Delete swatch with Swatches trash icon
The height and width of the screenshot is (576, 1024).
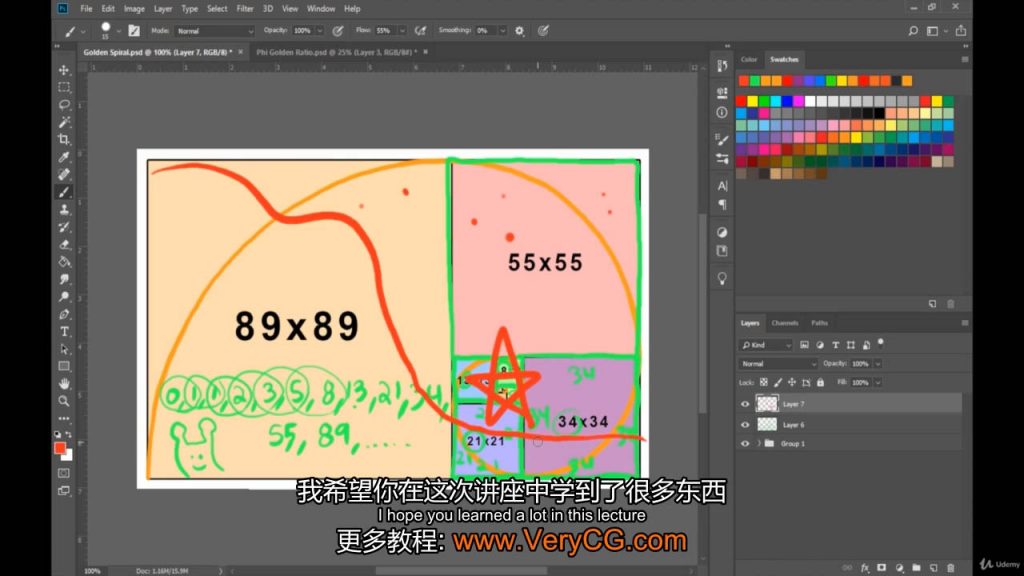[x=951, y=304]
